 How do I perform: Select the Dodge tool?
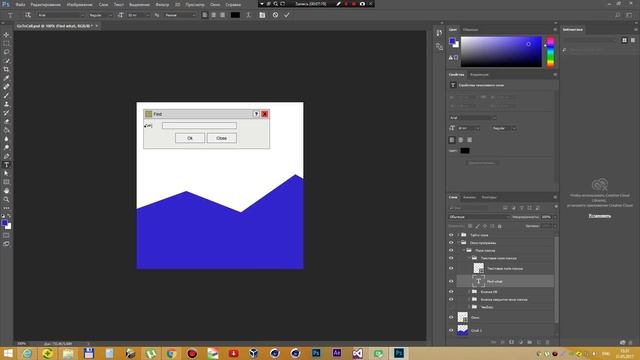(x=6, y=147)
